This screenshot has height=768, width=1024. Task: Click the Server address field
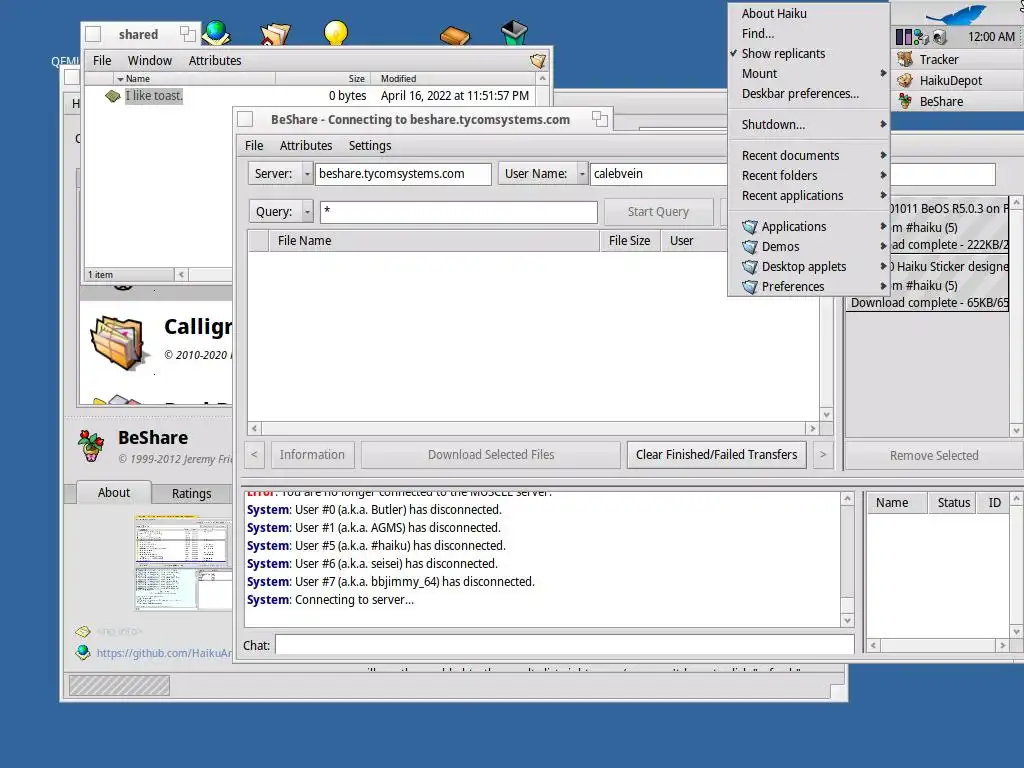403,174
